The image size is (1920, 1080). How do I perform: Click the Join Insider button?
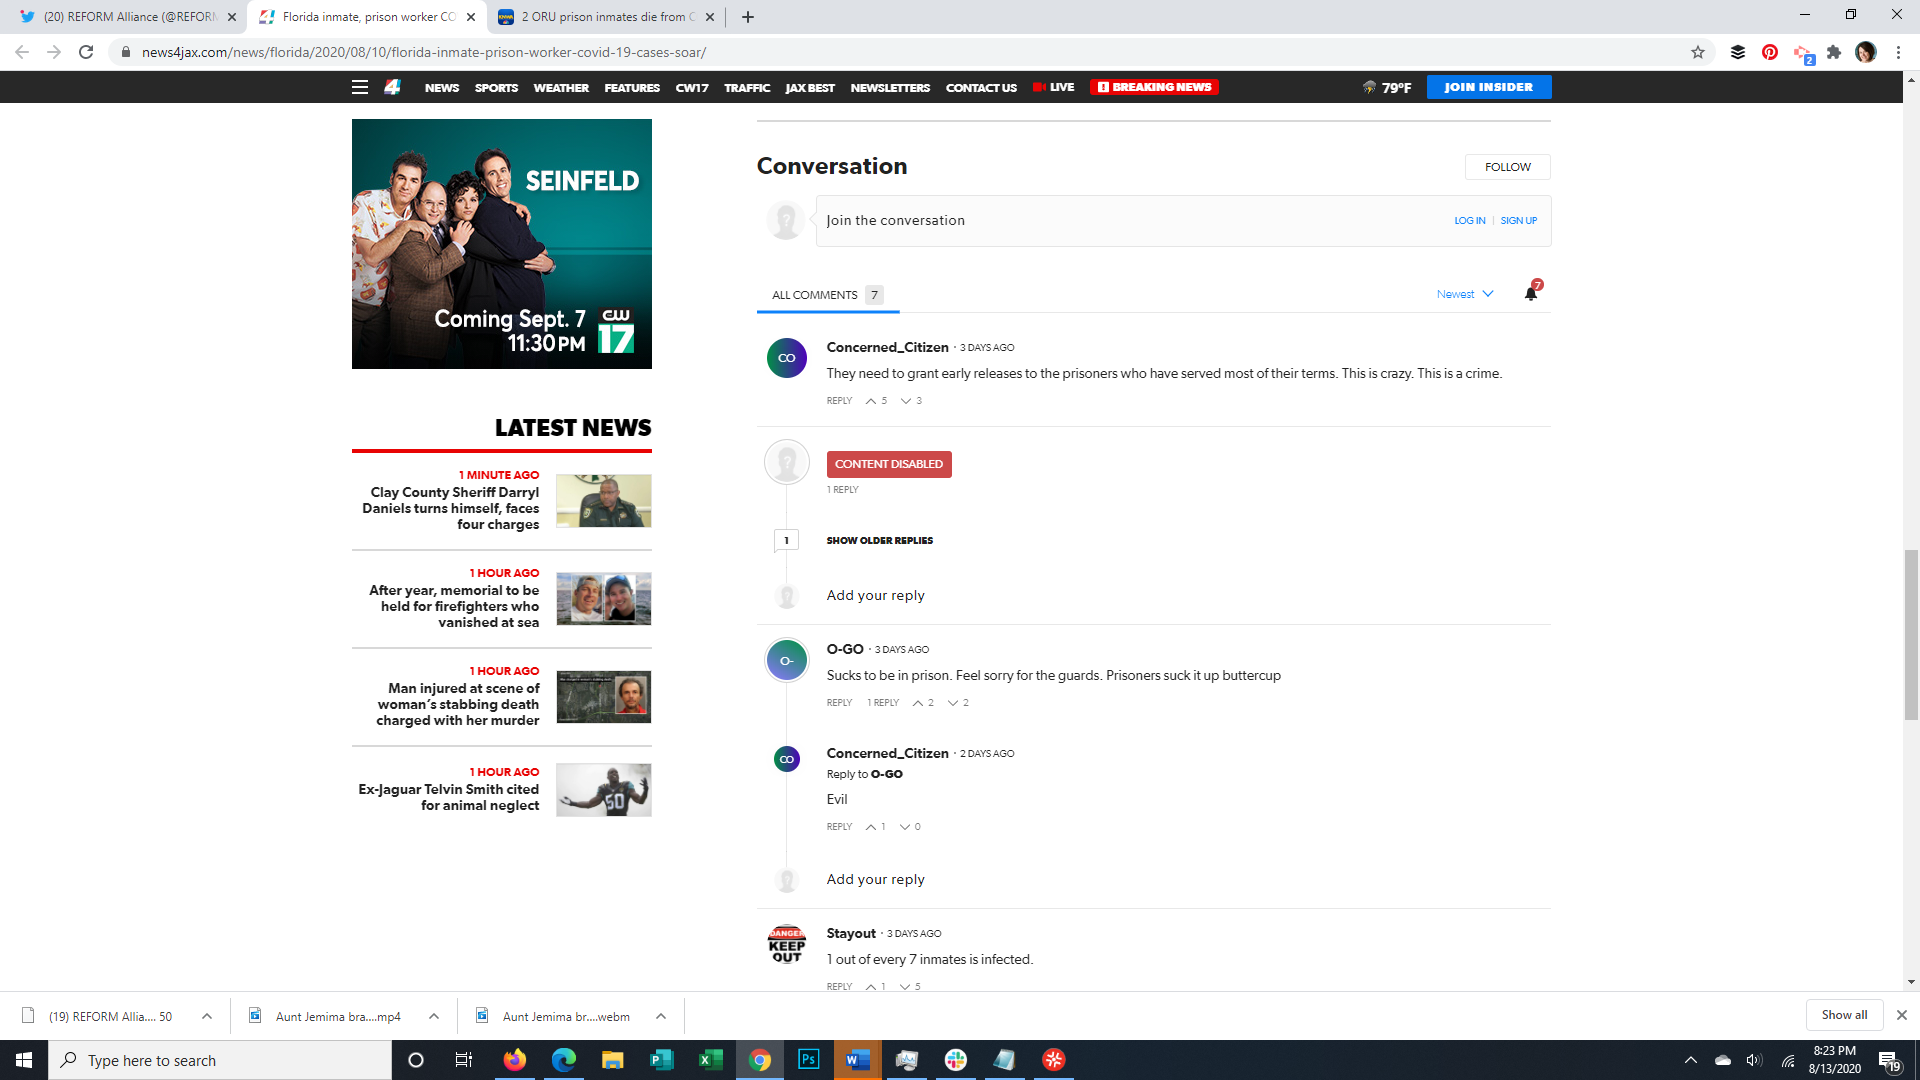(x=1488, y=87)
